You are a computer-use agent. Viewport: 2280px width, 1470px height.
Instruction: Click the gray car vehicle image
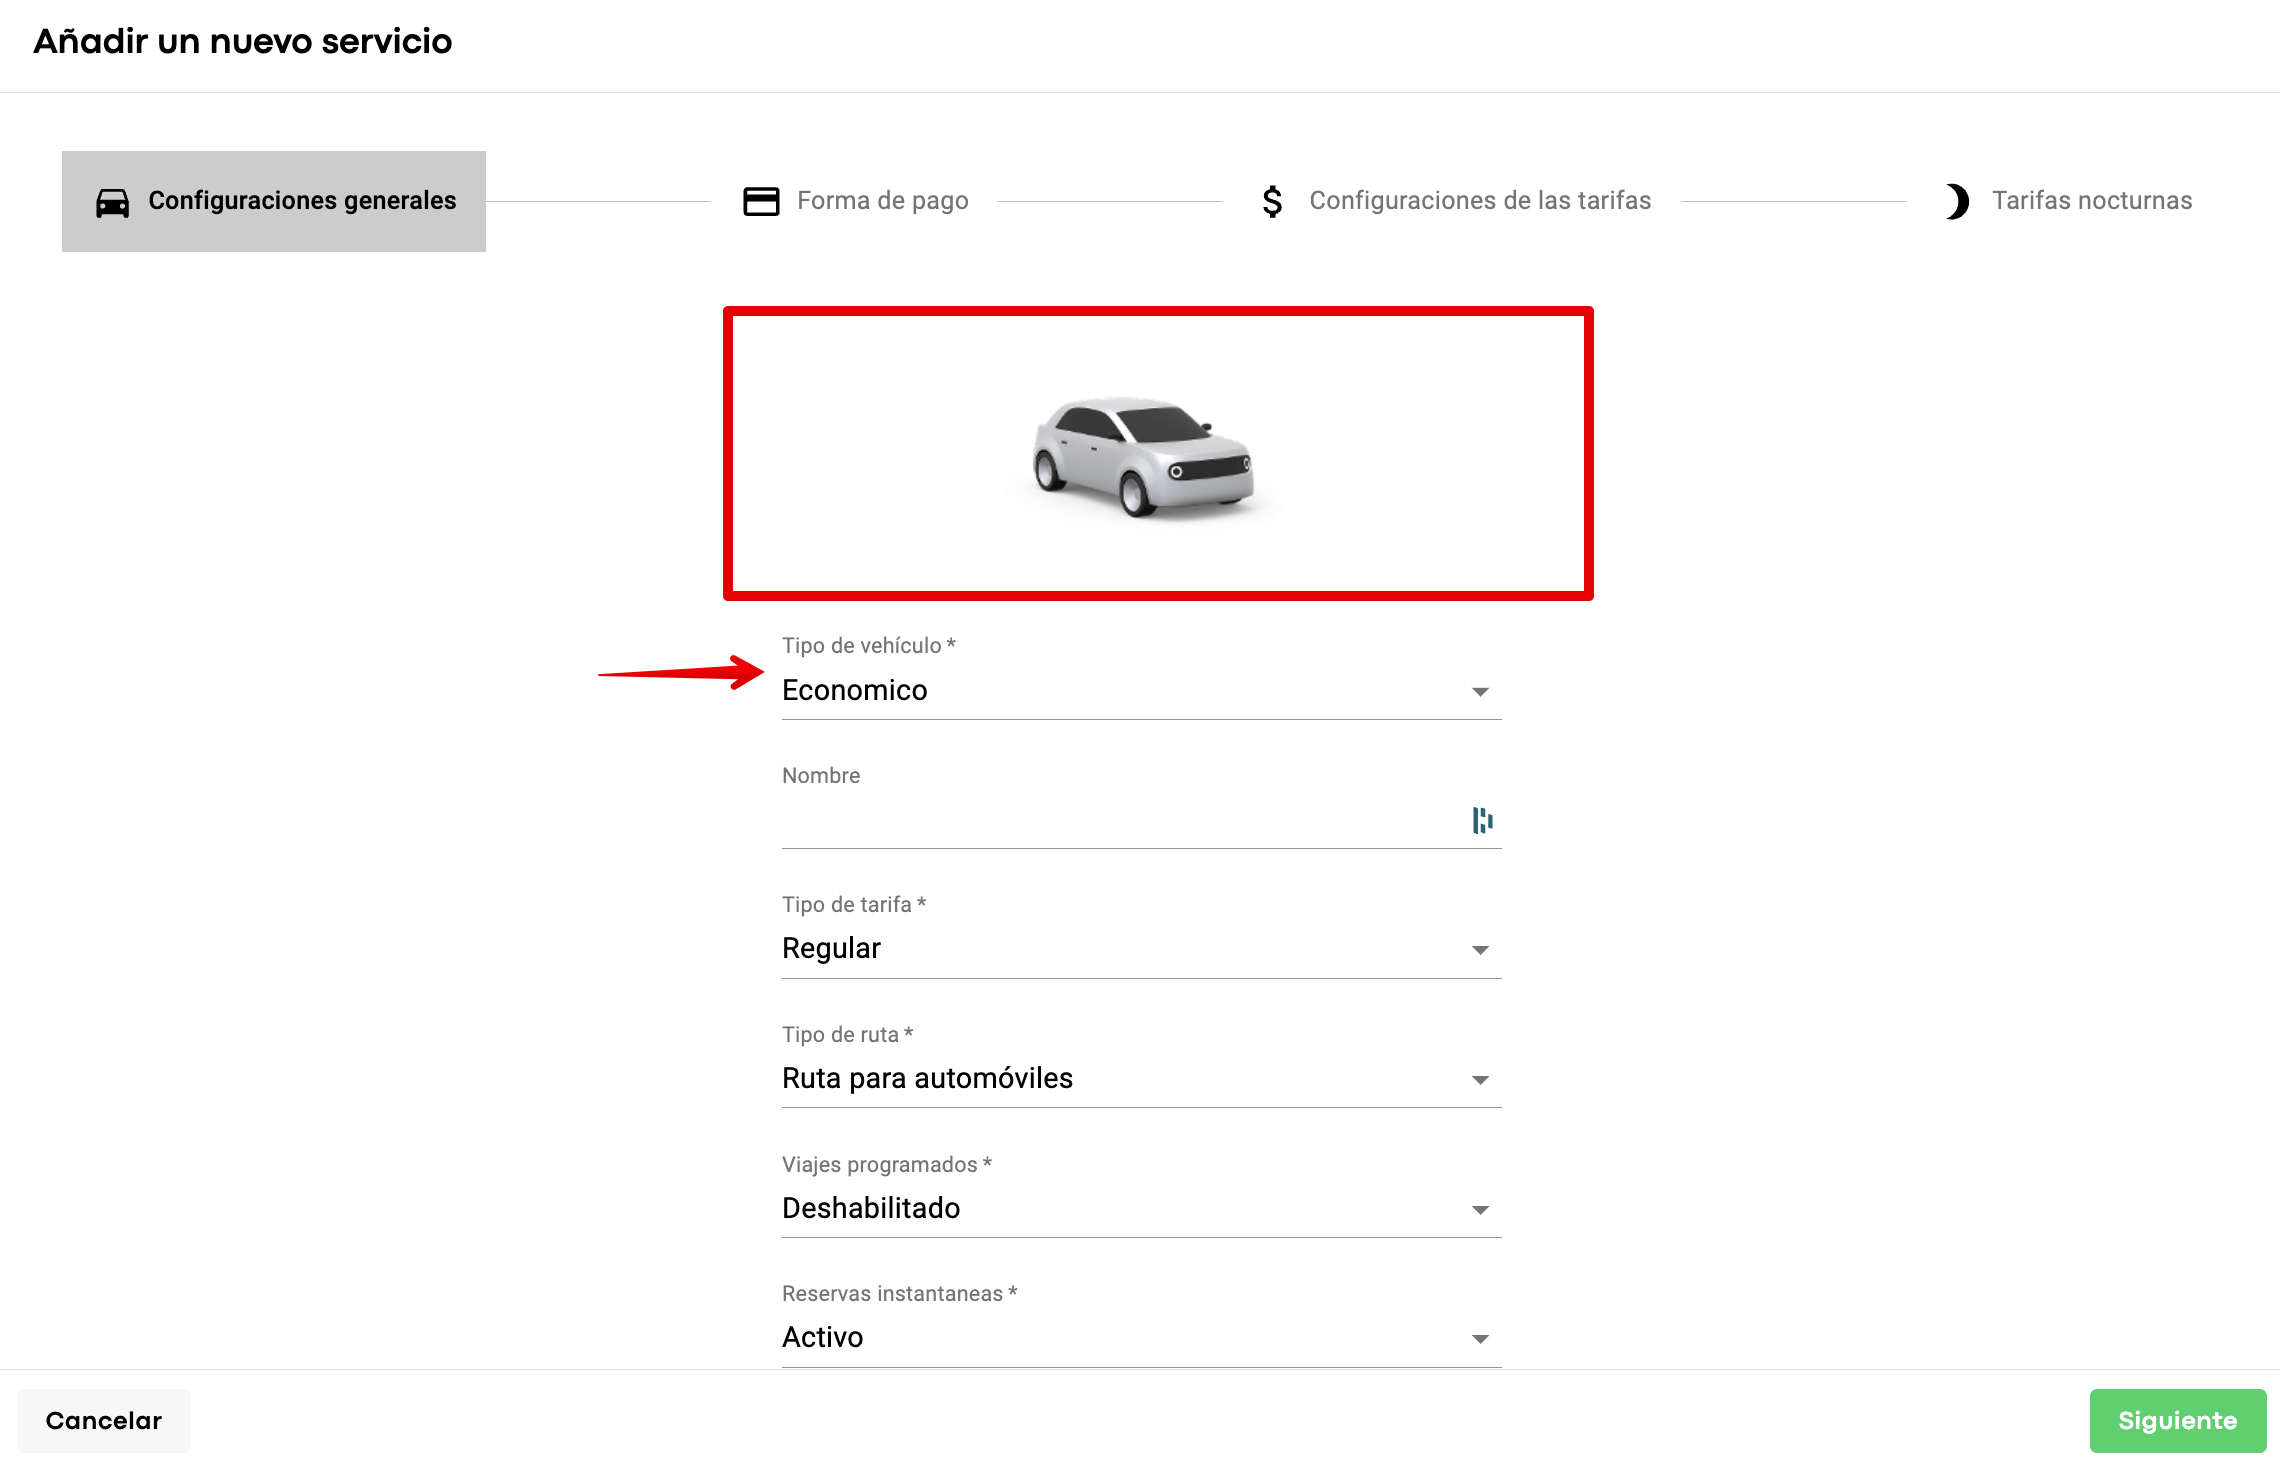point(1143,456)
